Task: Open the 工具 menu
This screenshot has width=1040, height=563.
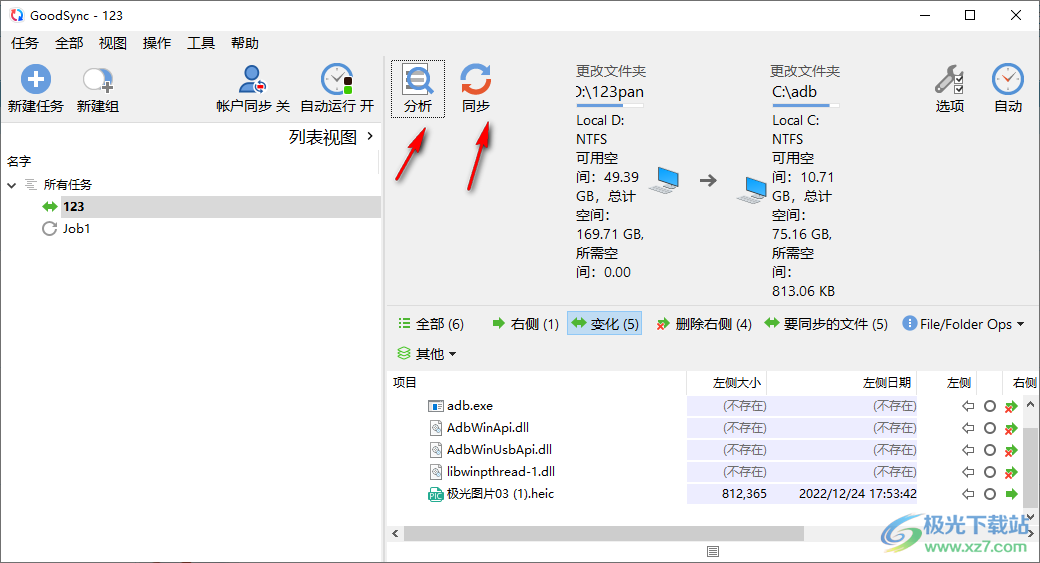Action: pos(201,43)
